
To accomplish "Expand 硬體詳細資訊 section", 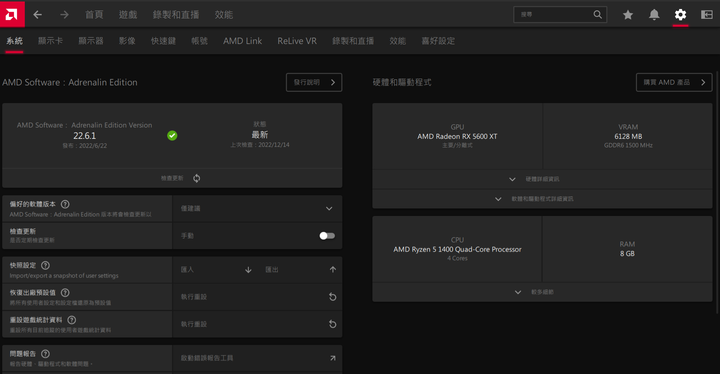I will [x=542, y=179].
